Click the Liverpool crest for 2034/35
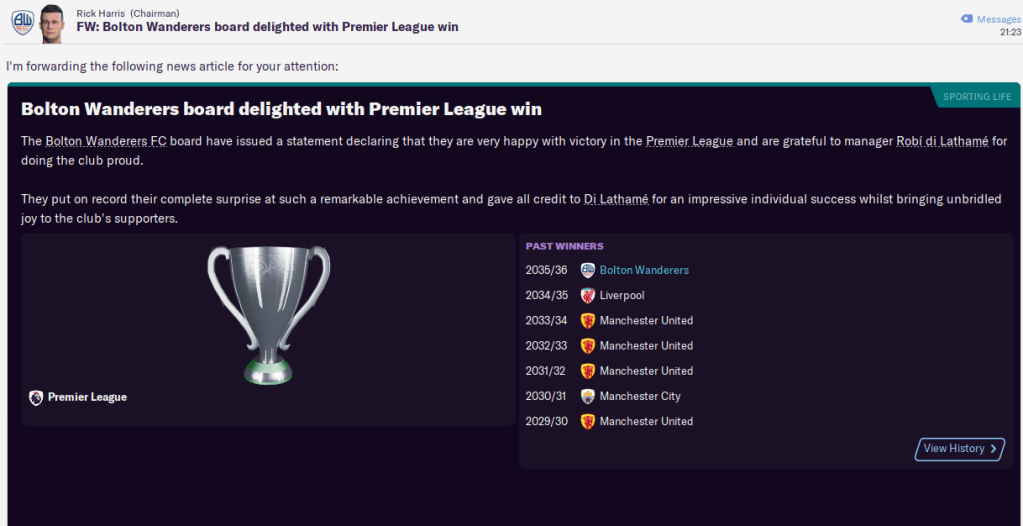 (588, 296)
